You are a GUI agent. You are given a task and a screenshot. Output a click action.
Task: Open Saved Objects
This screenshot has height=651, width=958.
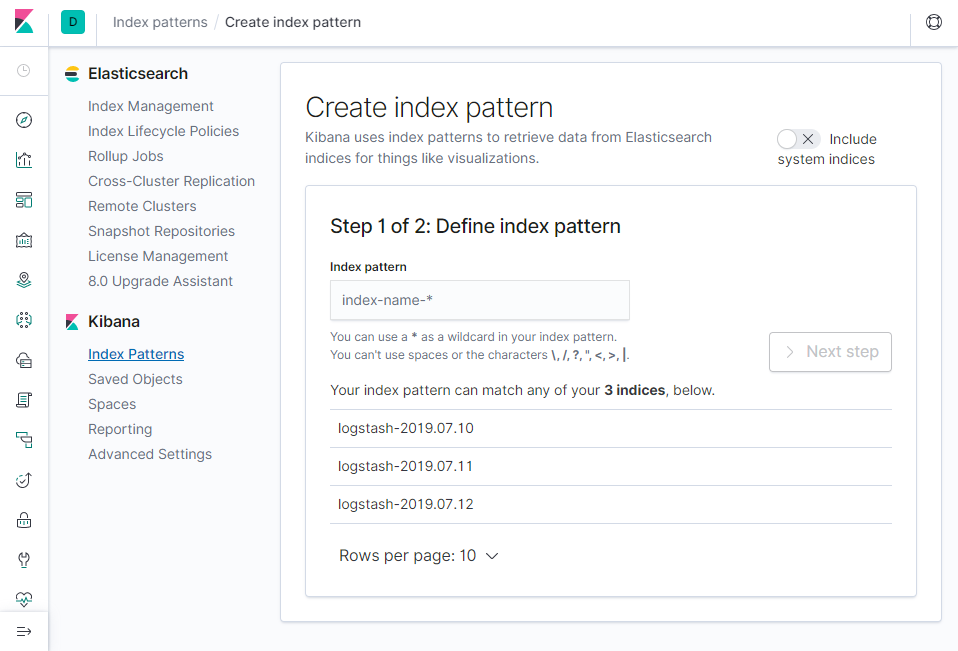coord(135,379)
